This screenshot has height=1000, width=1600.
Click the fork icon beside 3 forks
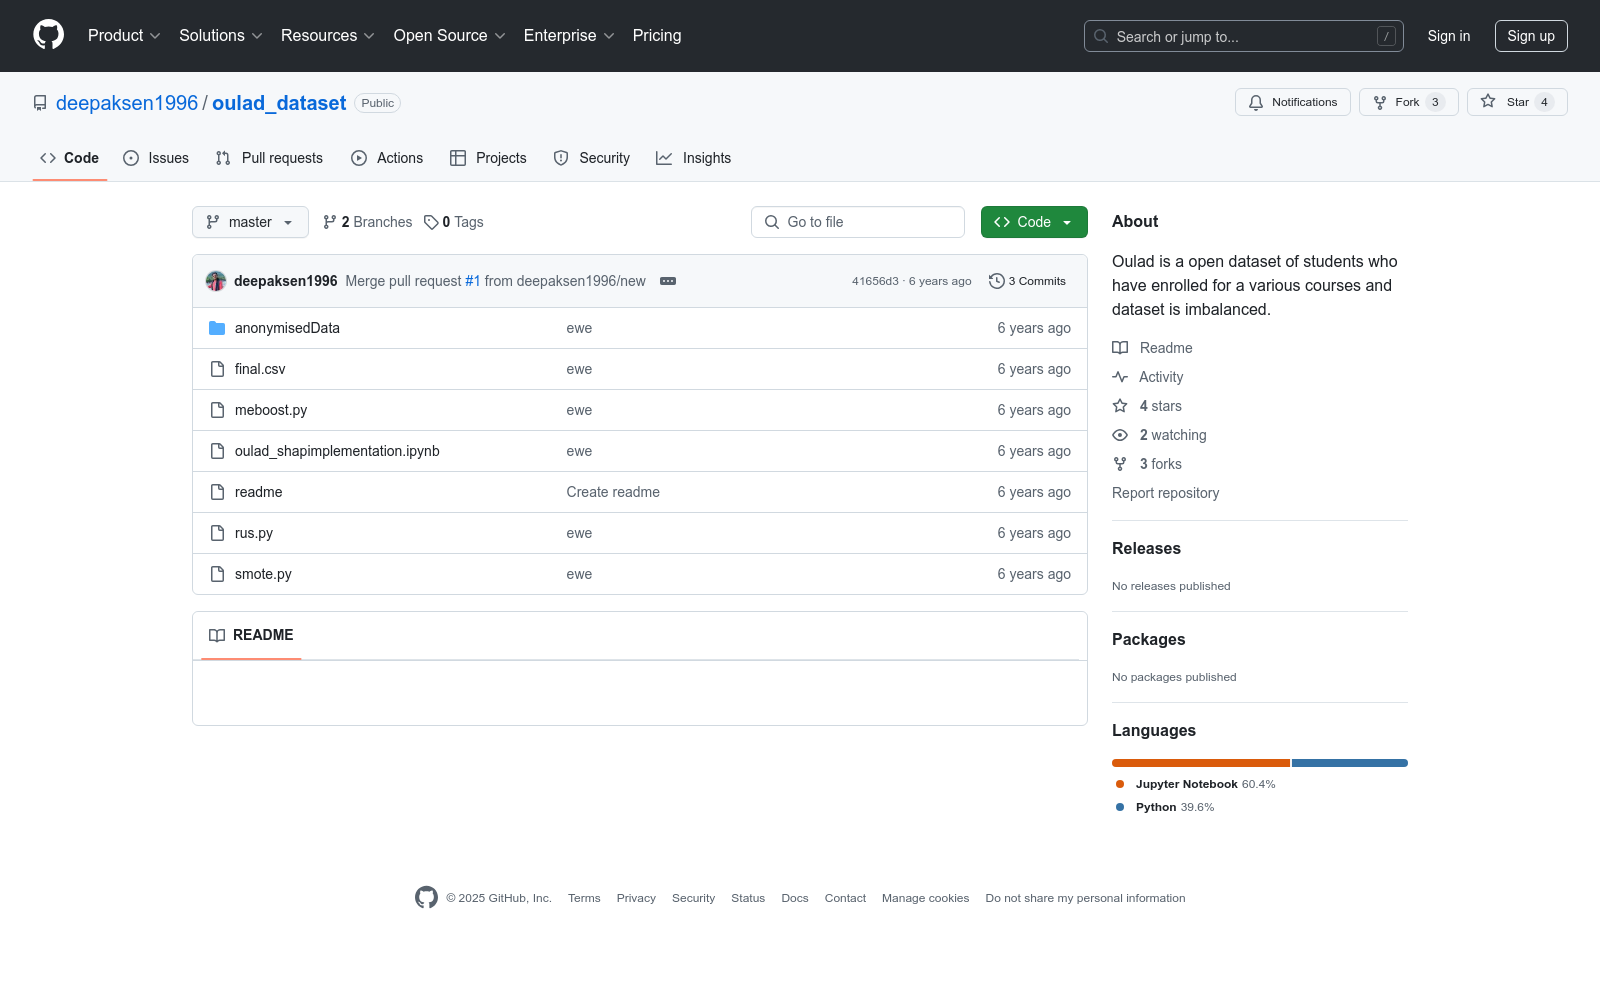(x=1120, y=464)
